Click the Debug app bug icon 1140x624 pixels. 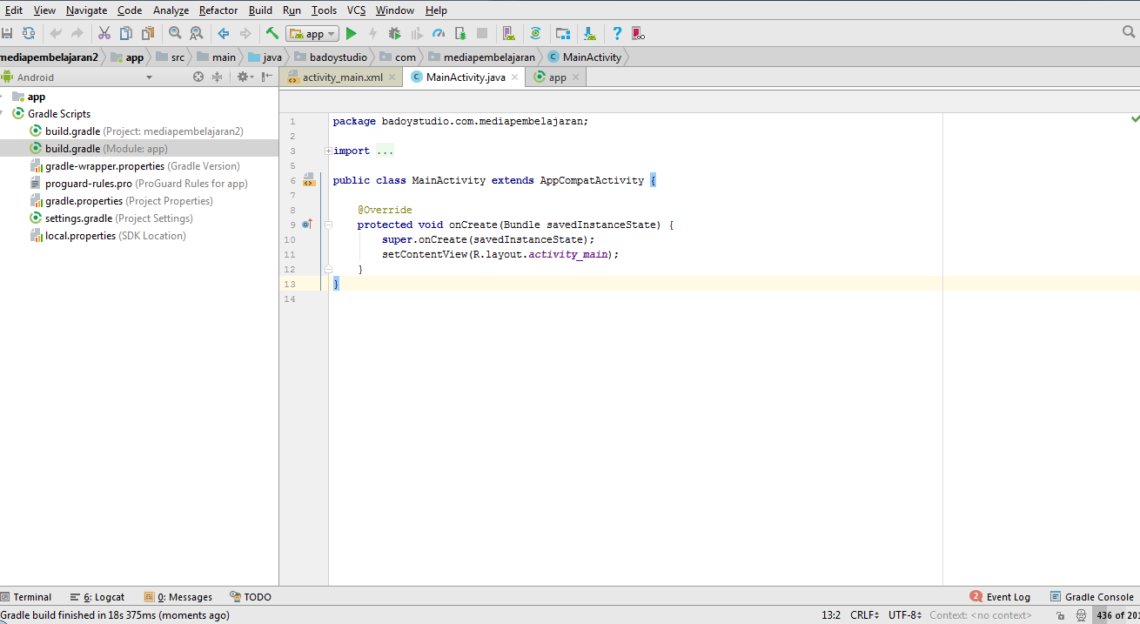coord(394,34)
